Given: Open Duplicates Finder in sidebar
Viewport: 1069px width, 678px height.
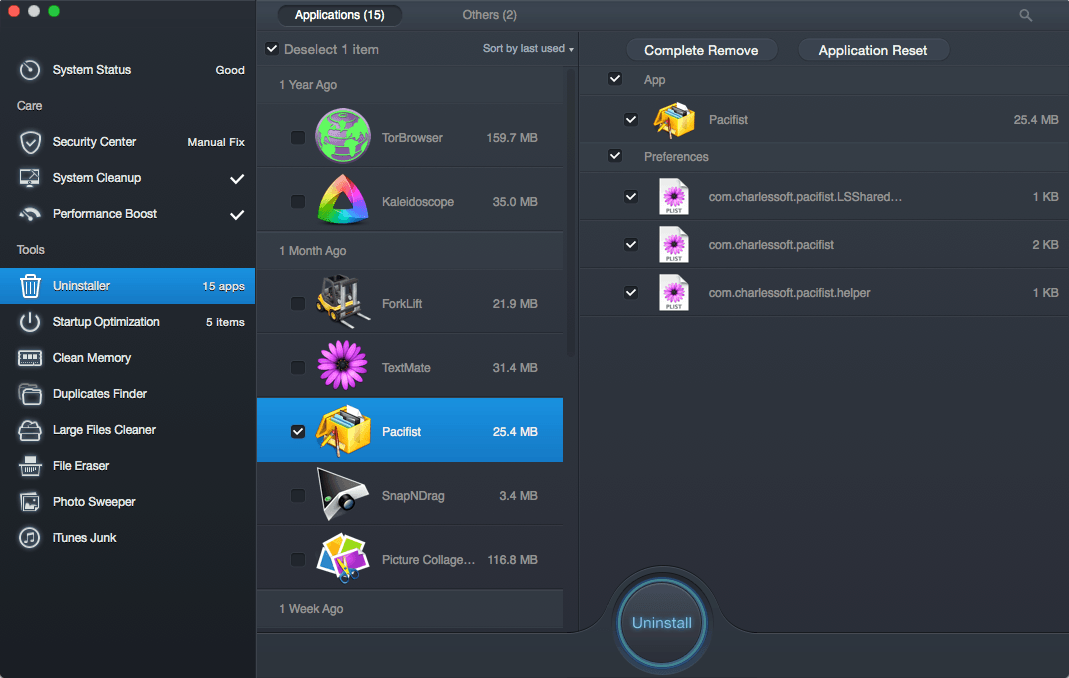Looking at the screenshot, I should click(x=127, y=394).
